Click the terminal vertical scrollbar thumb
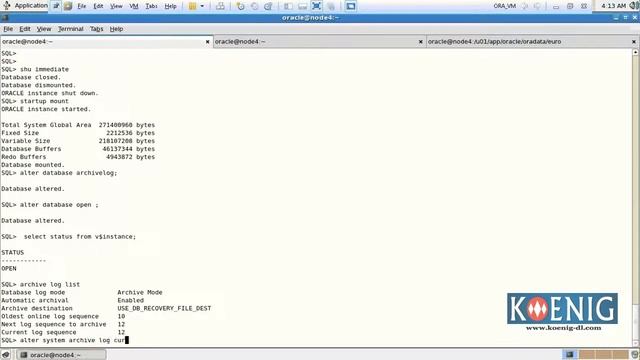This screenshot has height=360, width=640. pos(635,321)
